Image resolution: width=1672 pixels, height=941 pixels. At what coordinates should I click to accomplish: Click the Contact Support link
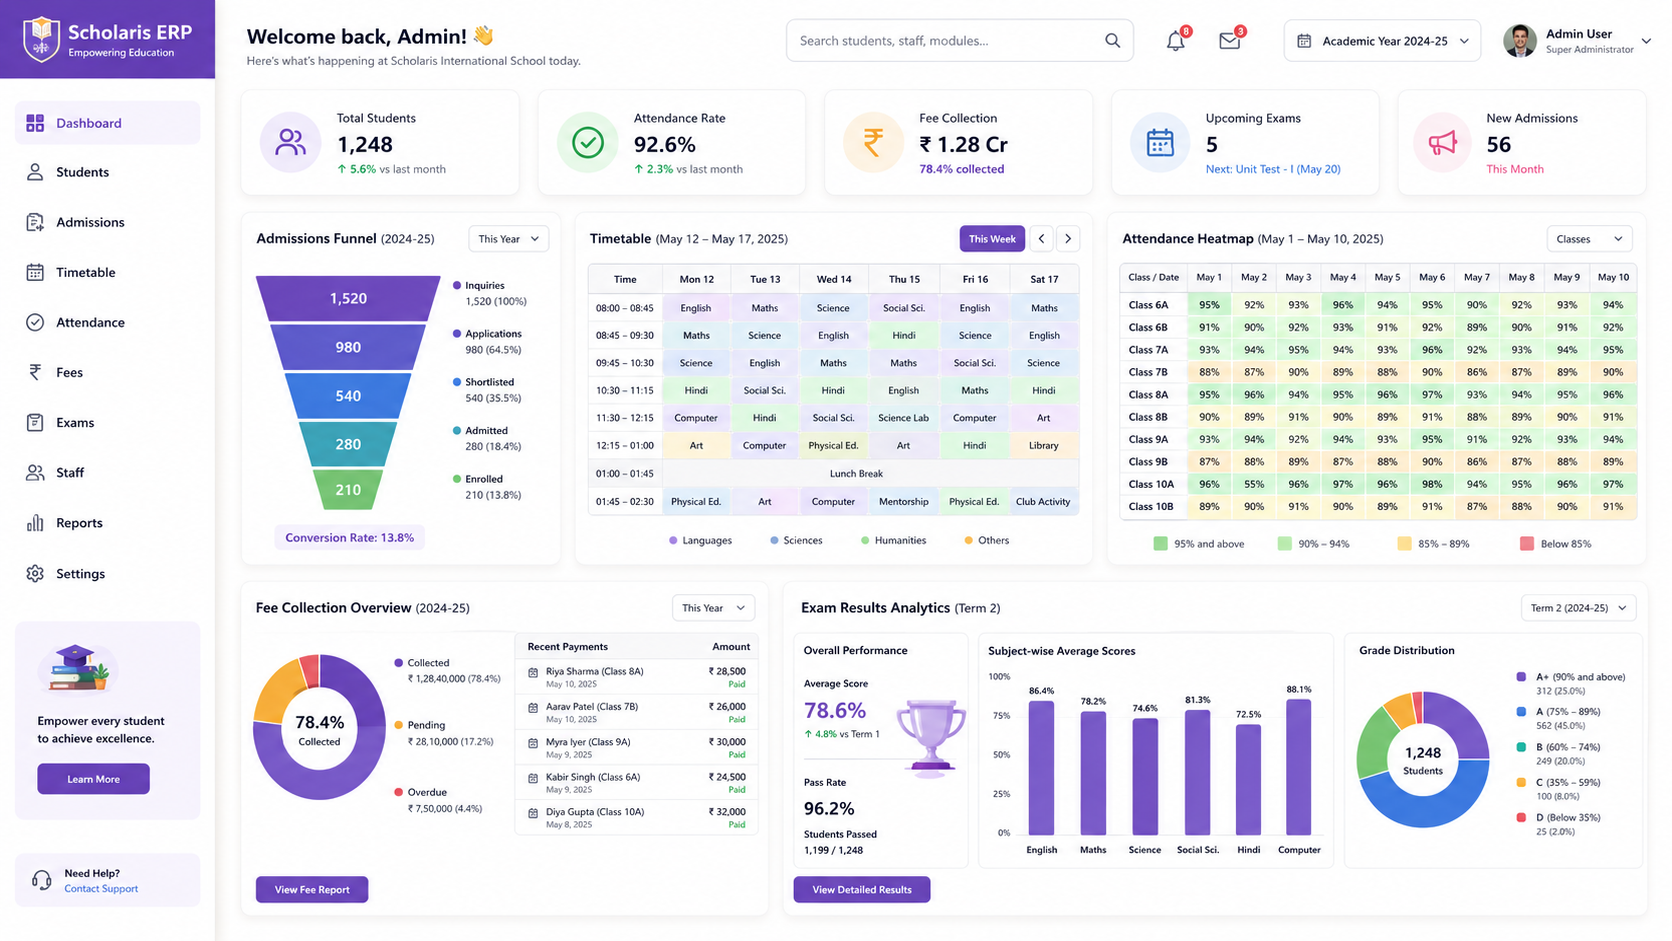101,889
